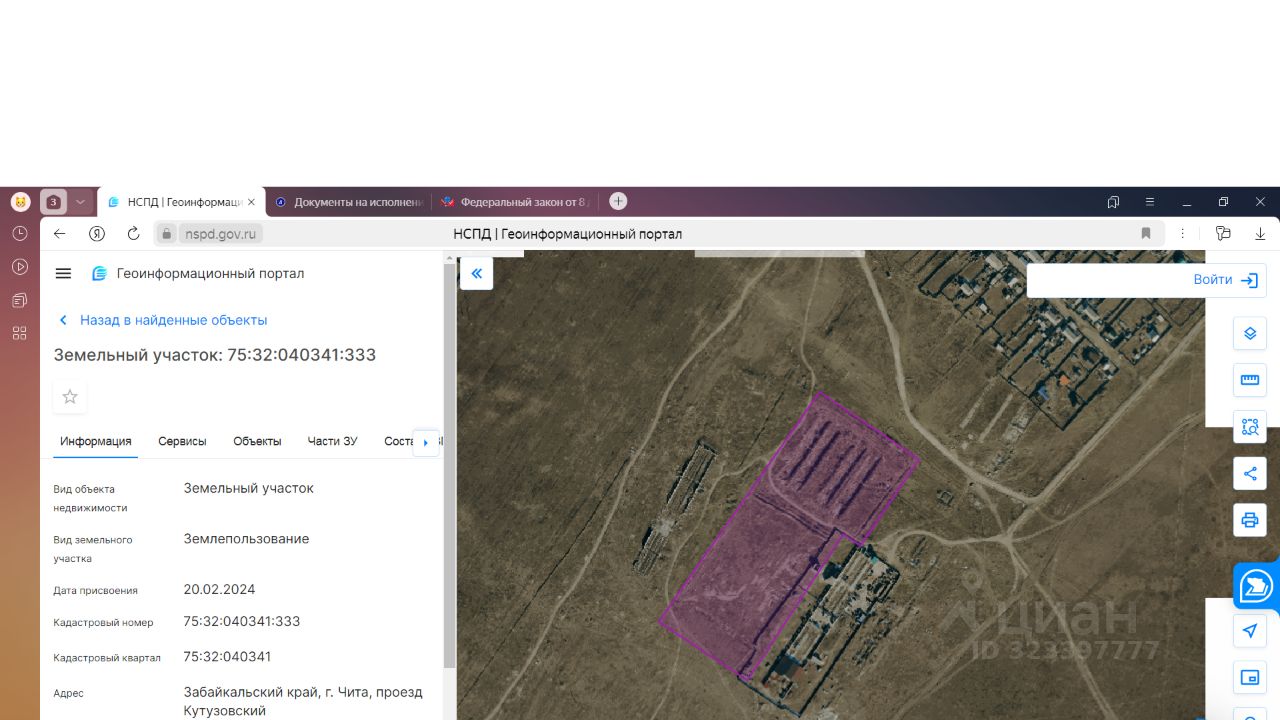Click the Геоинформационный портал logo
Viewport: 1280px width, 720px height.
(x=198, y=274)
